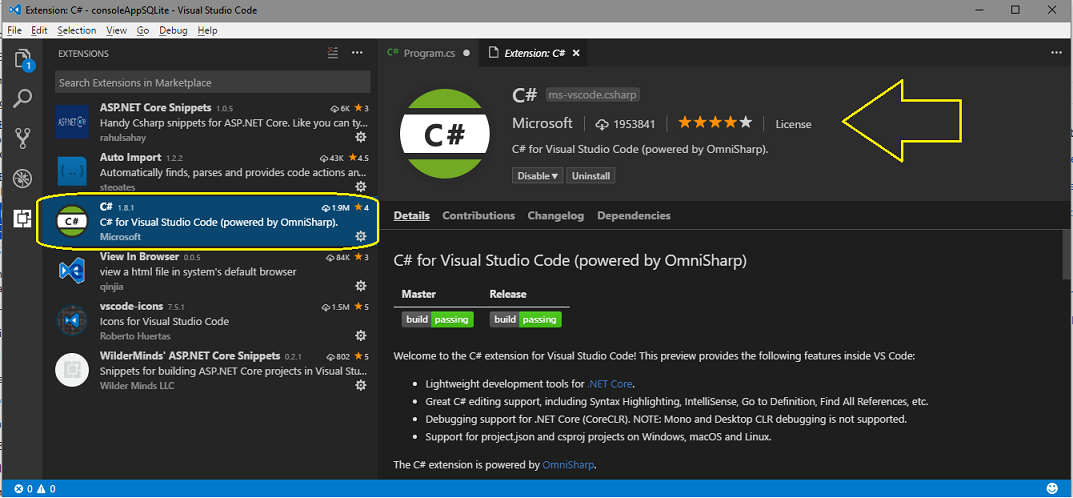Open the Debug view in activity bar
The height and width of the screenshot is (498, 1073).
coord(23,179)
